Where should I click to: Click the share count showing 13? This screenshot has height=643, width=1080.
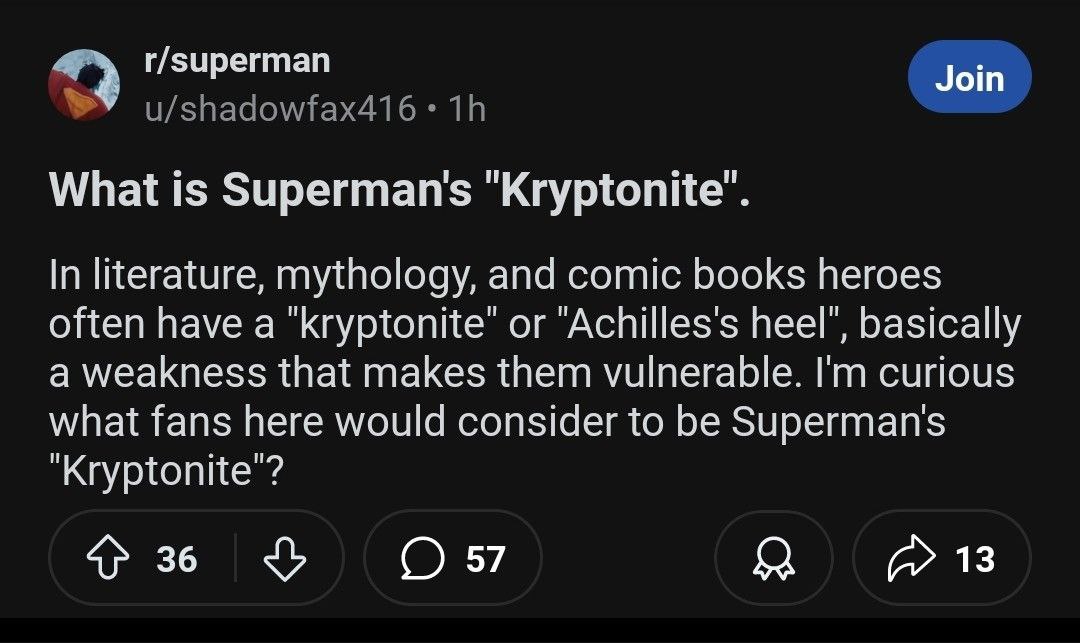(975, 559)
